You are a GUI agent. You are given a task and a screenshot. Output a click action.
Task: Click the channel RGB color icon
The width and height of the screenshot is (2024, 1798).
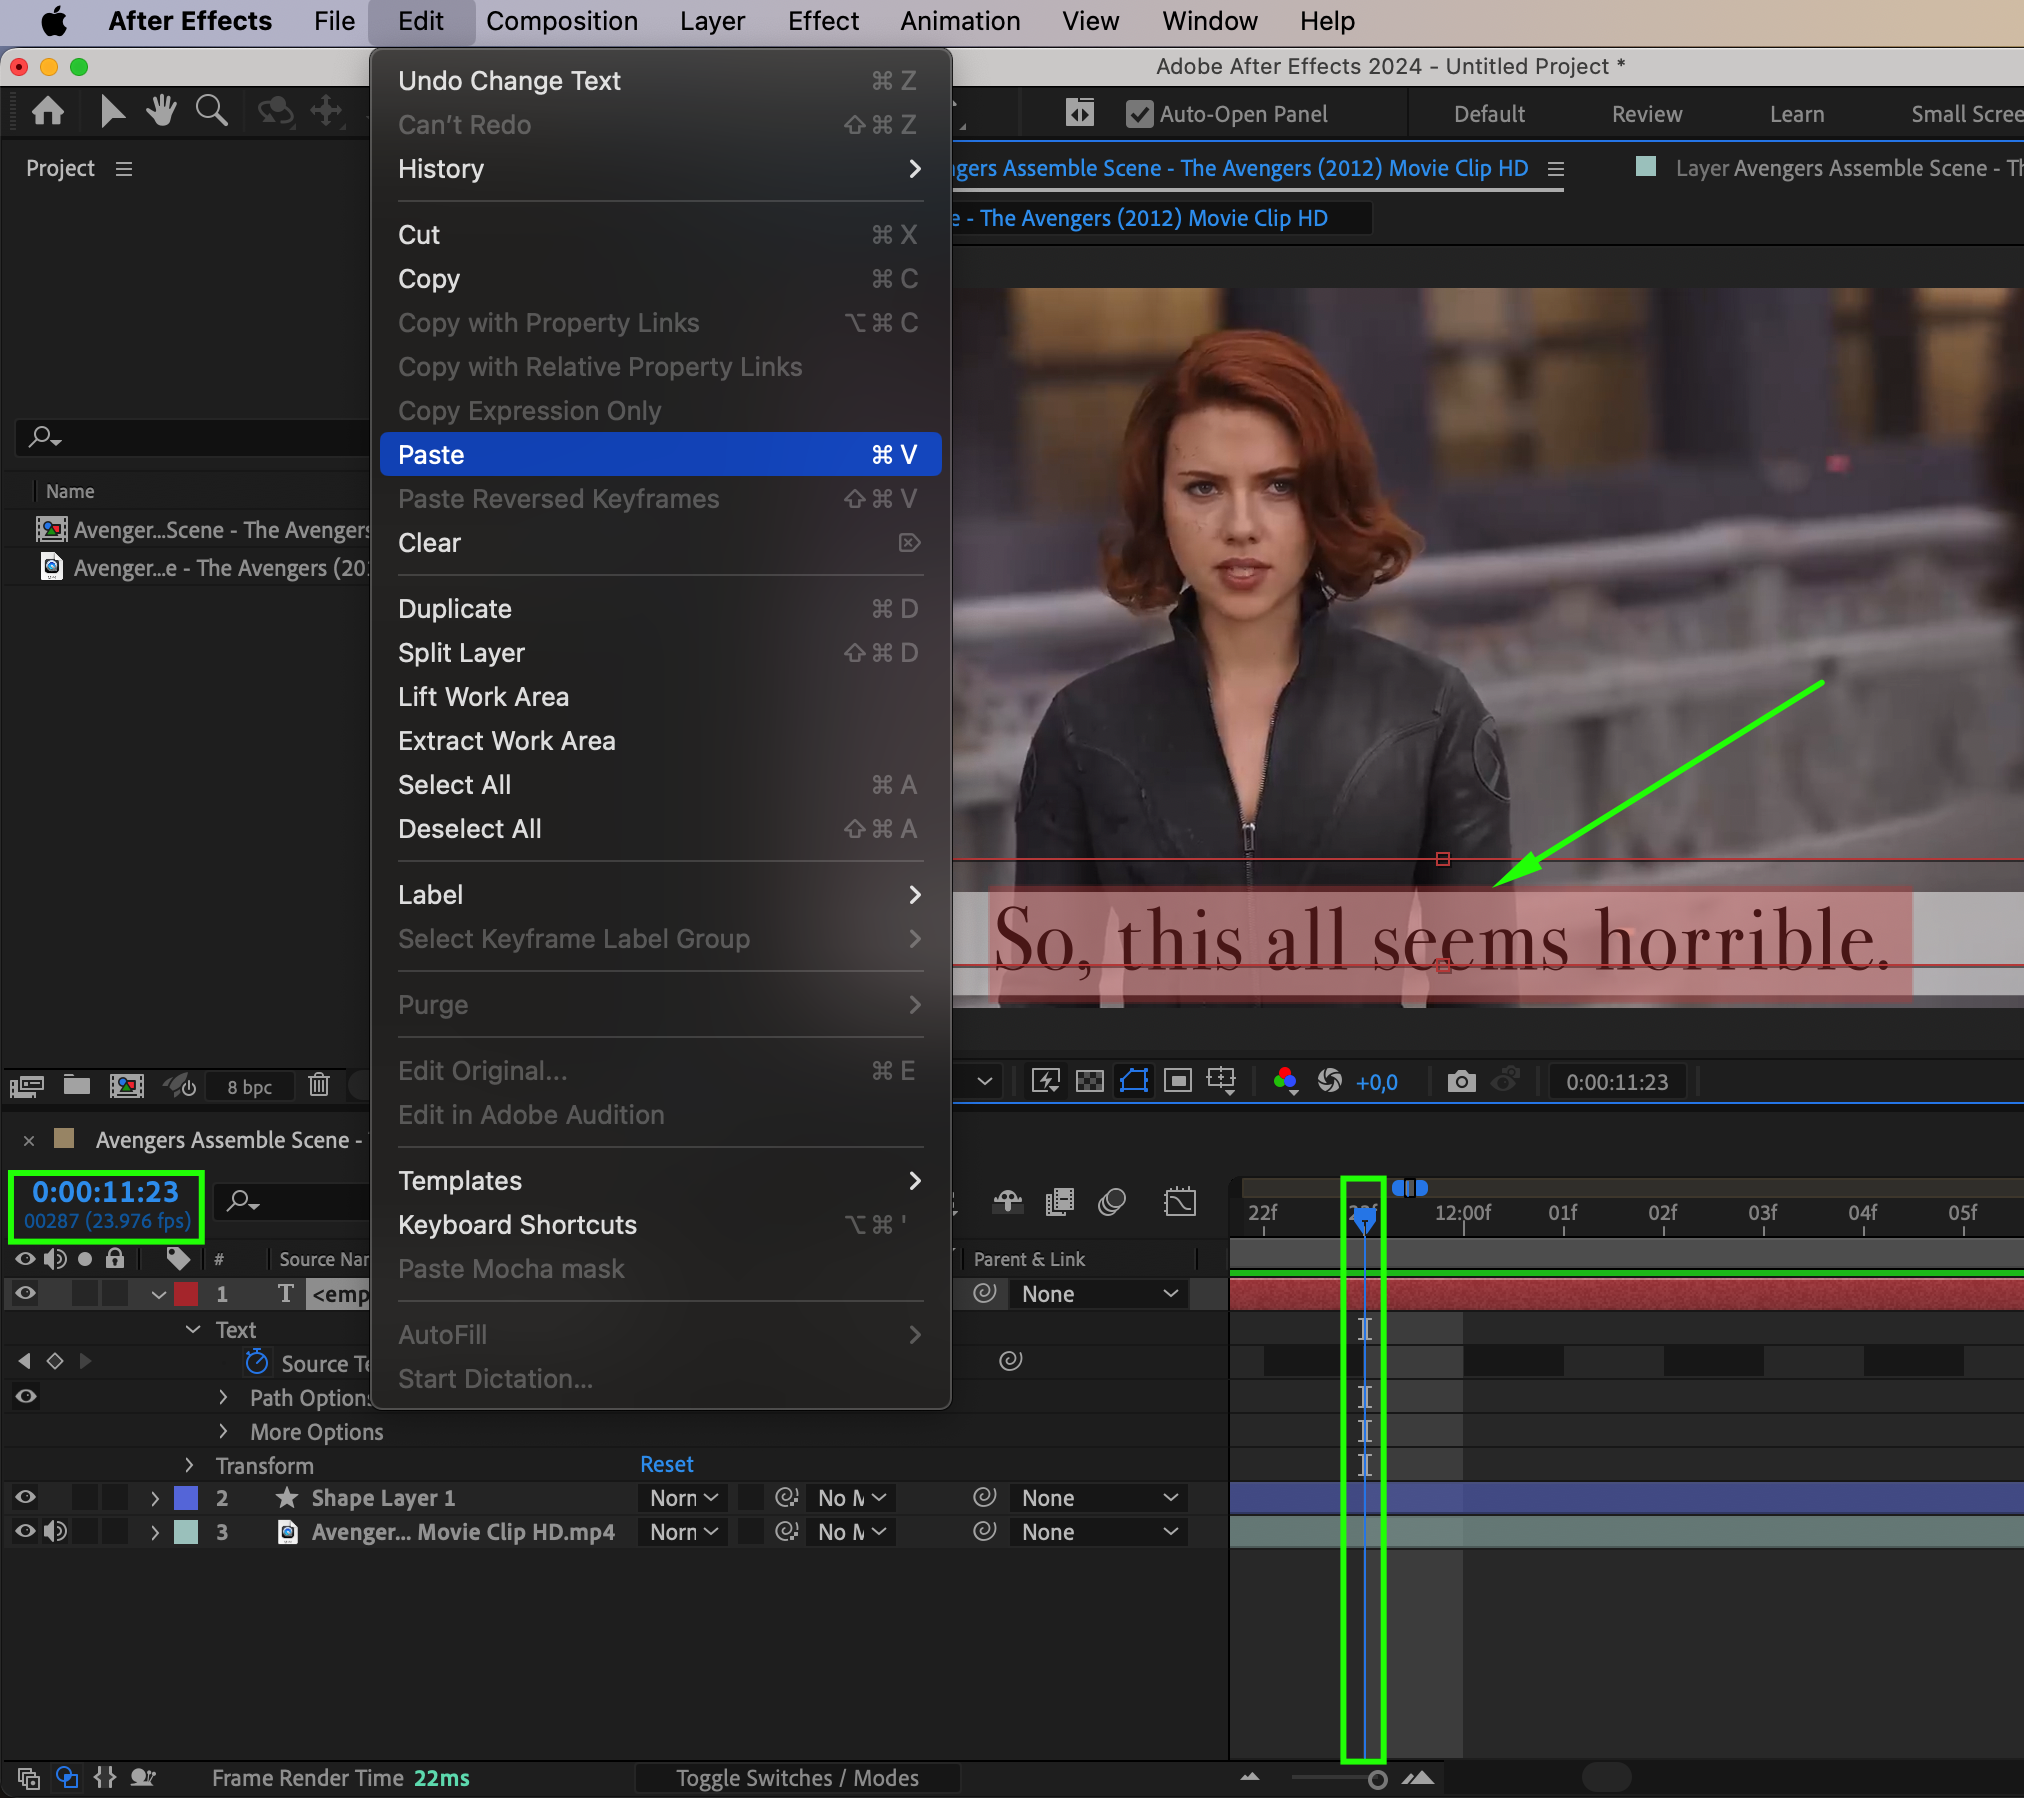(x=1285, y=1081)
